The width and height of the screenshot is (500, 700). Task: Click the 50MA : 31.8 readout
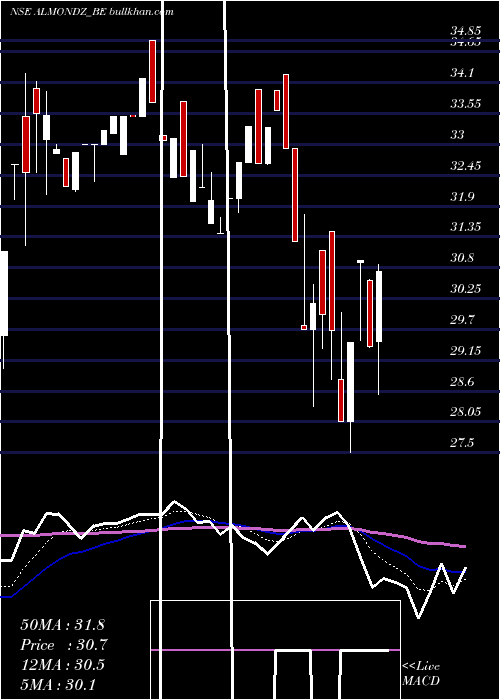(x=62, y=625)
